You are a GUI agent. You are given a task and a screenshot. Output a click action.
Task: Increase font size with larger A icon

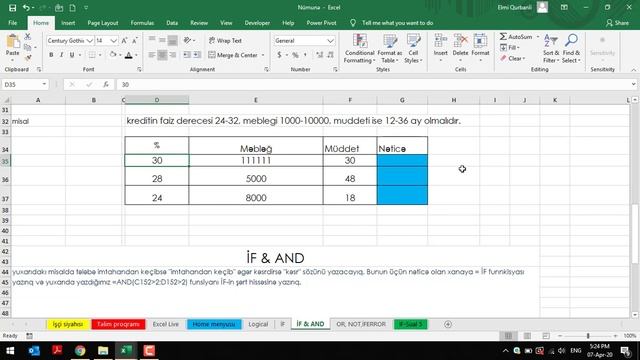pos(124,40)
